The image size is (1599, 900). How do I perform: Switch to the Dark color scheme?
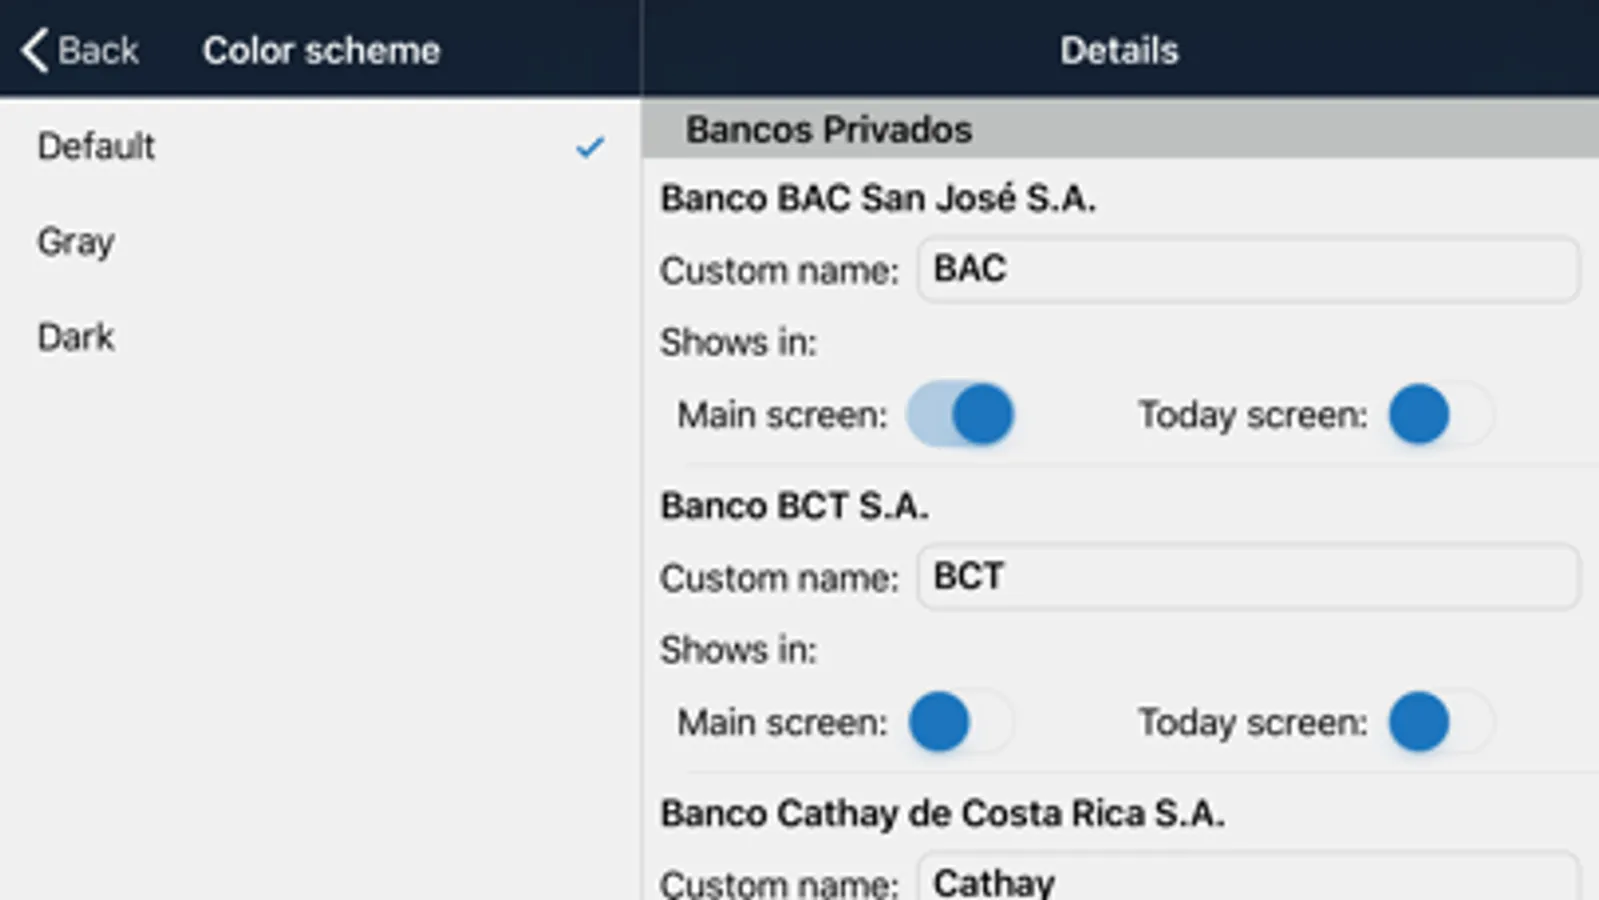(76, 337)
